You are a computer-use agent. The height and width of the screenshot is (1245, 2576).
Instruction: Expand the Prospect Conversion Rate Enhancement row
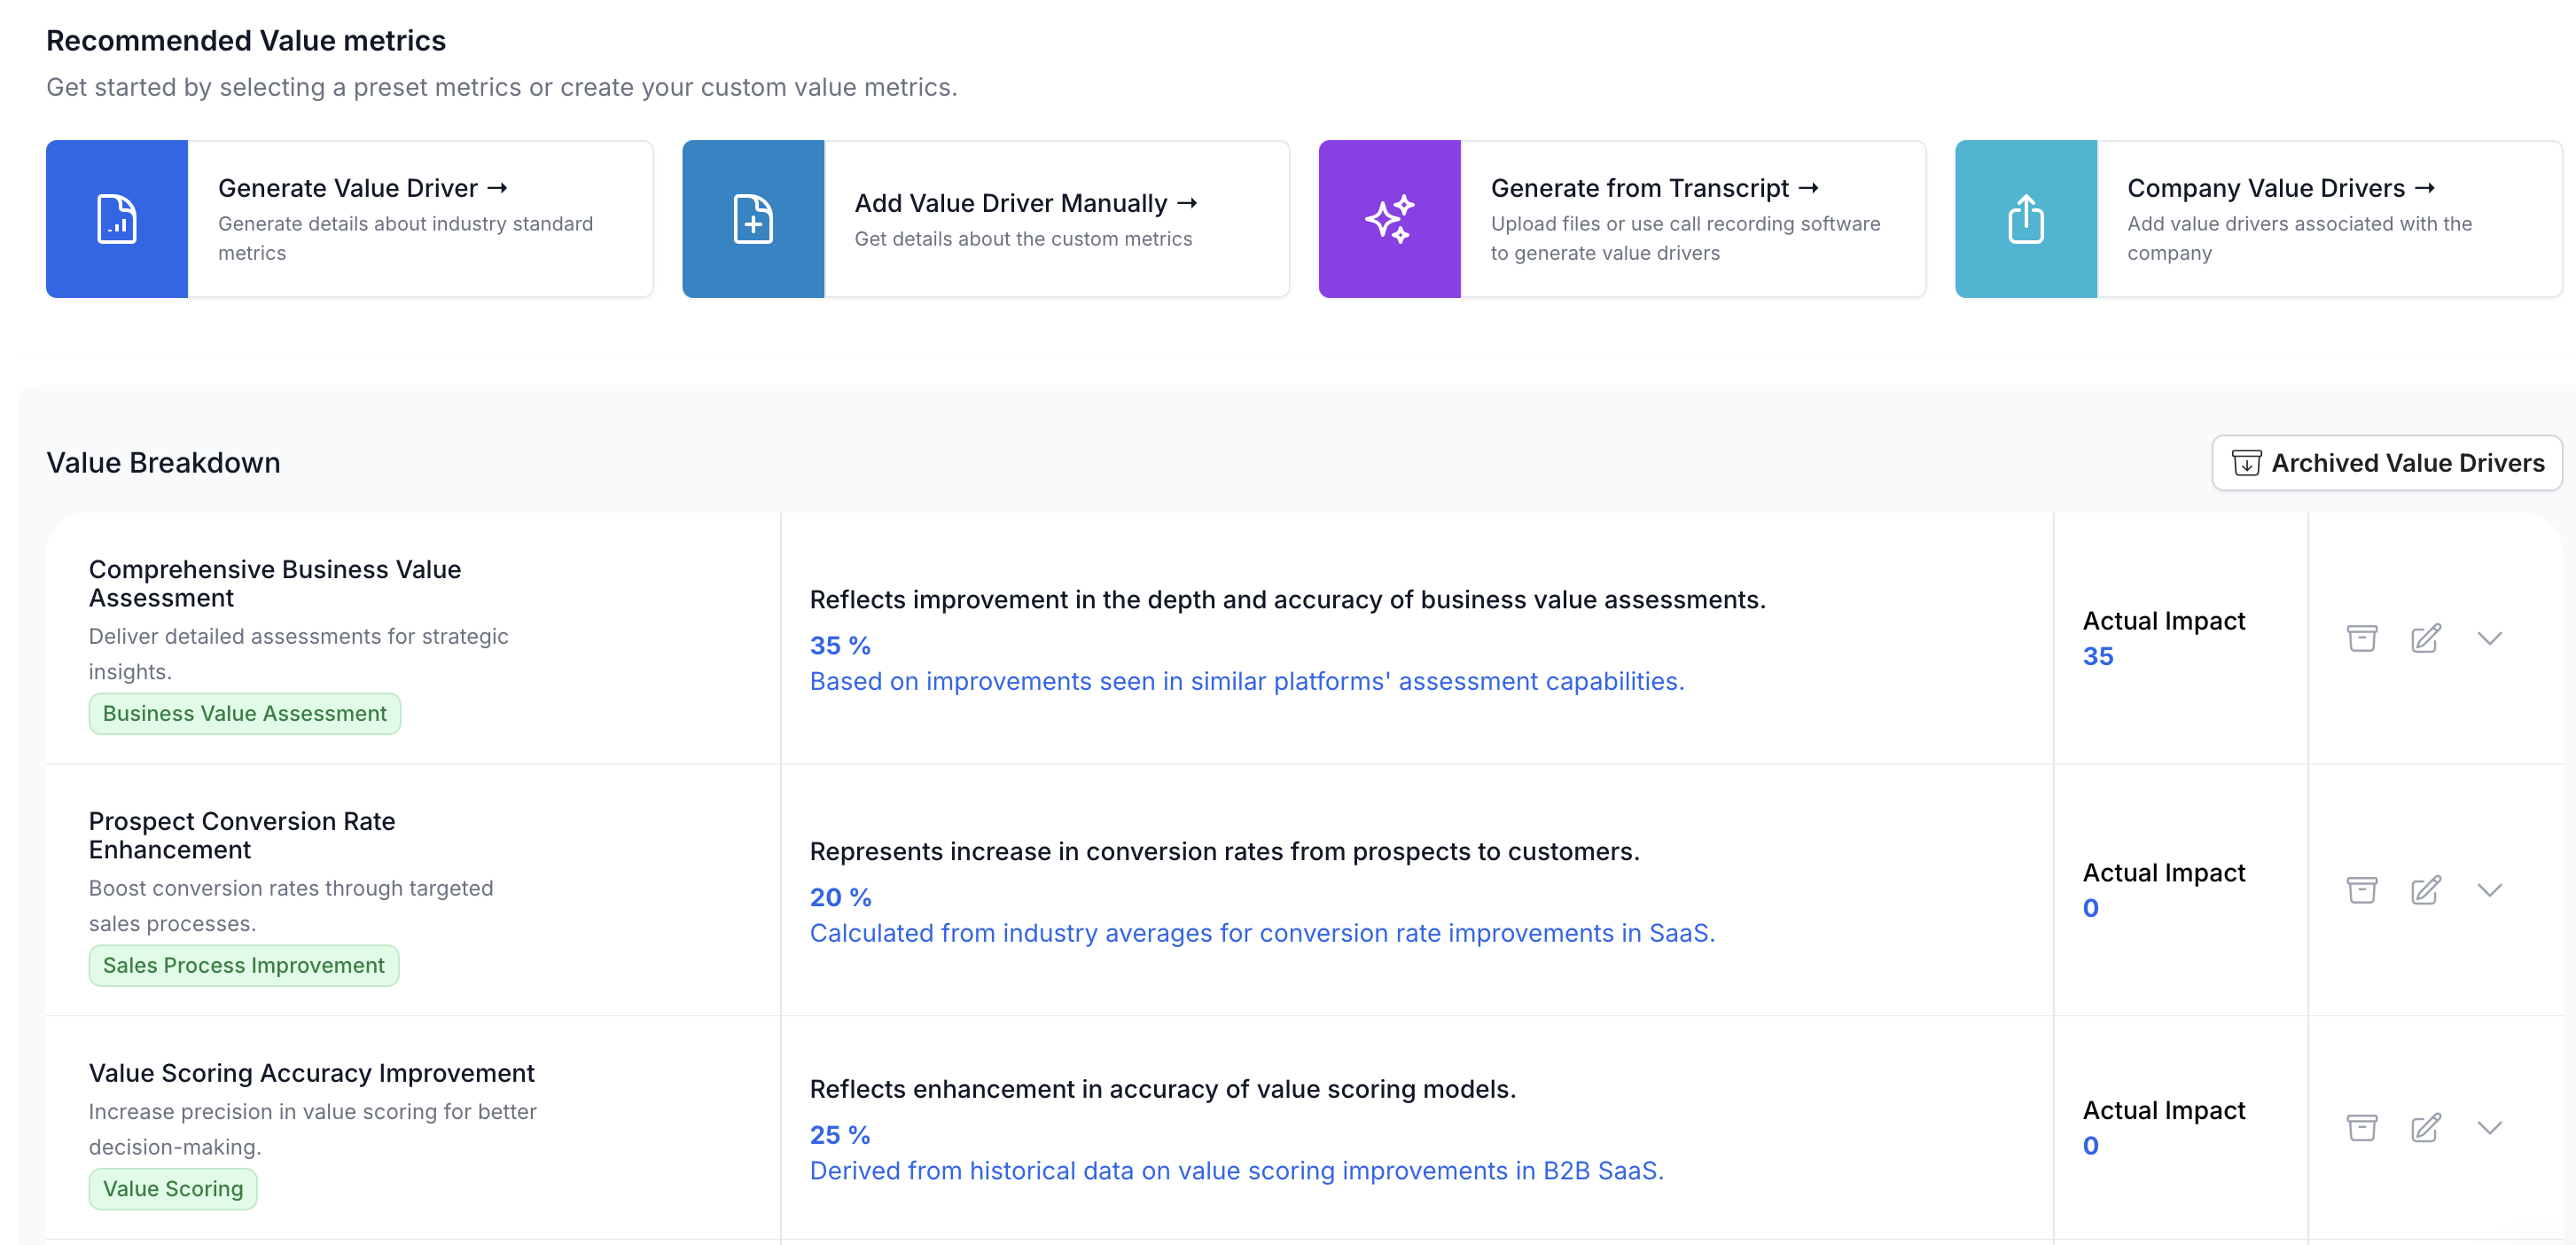pos(2489,890)
